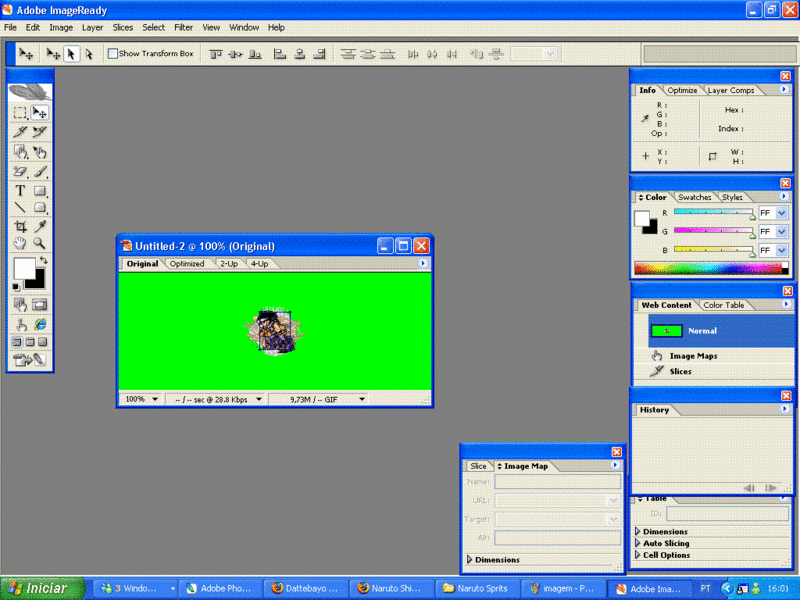Select the Eyedropper tool

(x=39, y=226)
